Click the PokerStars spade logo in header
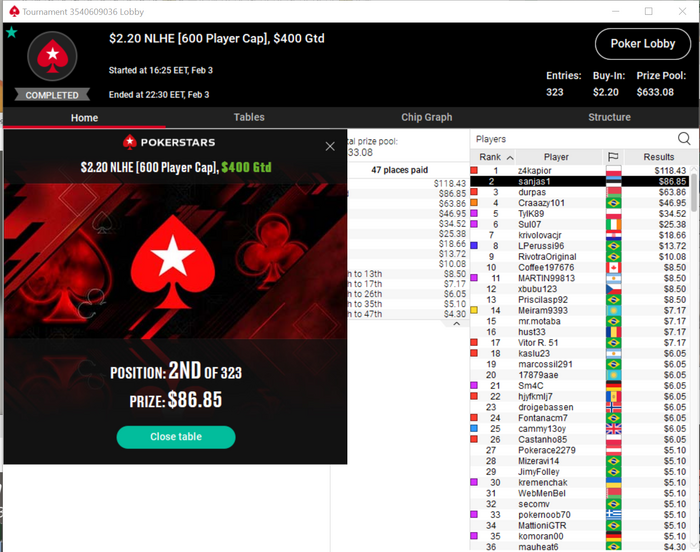This screenshot has width=700, height=552. point(52,56)
